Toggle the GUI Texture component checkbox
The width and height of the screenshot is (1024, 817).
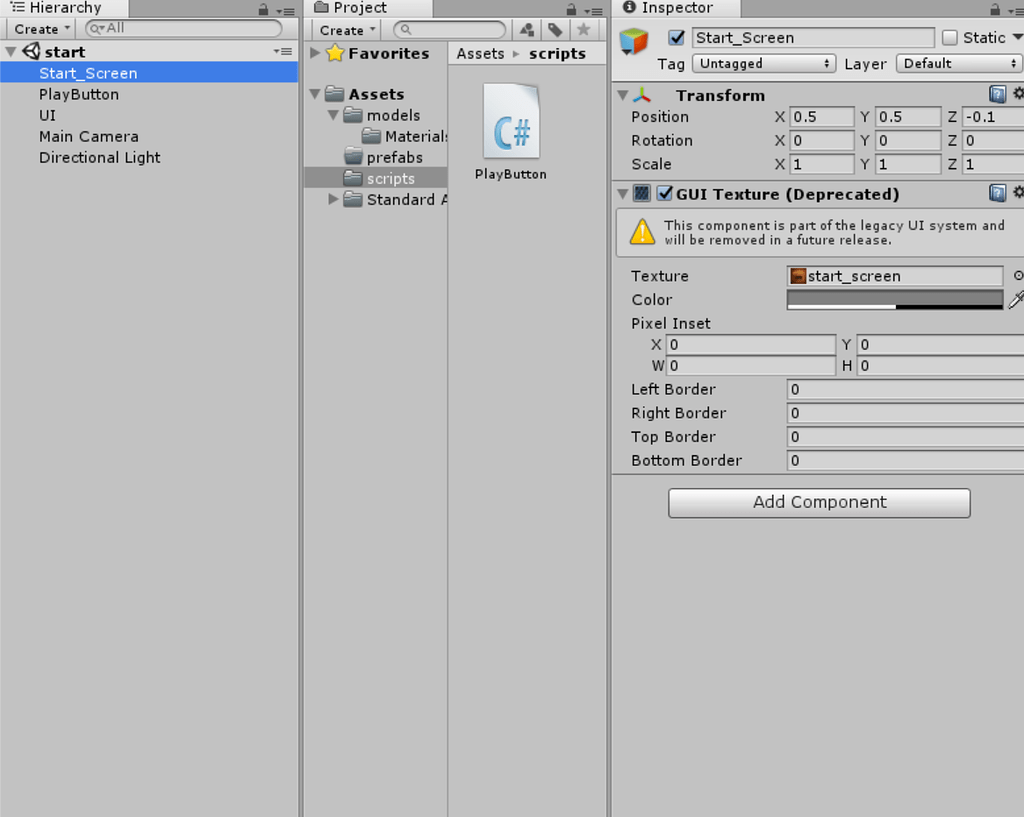point(666,193)
